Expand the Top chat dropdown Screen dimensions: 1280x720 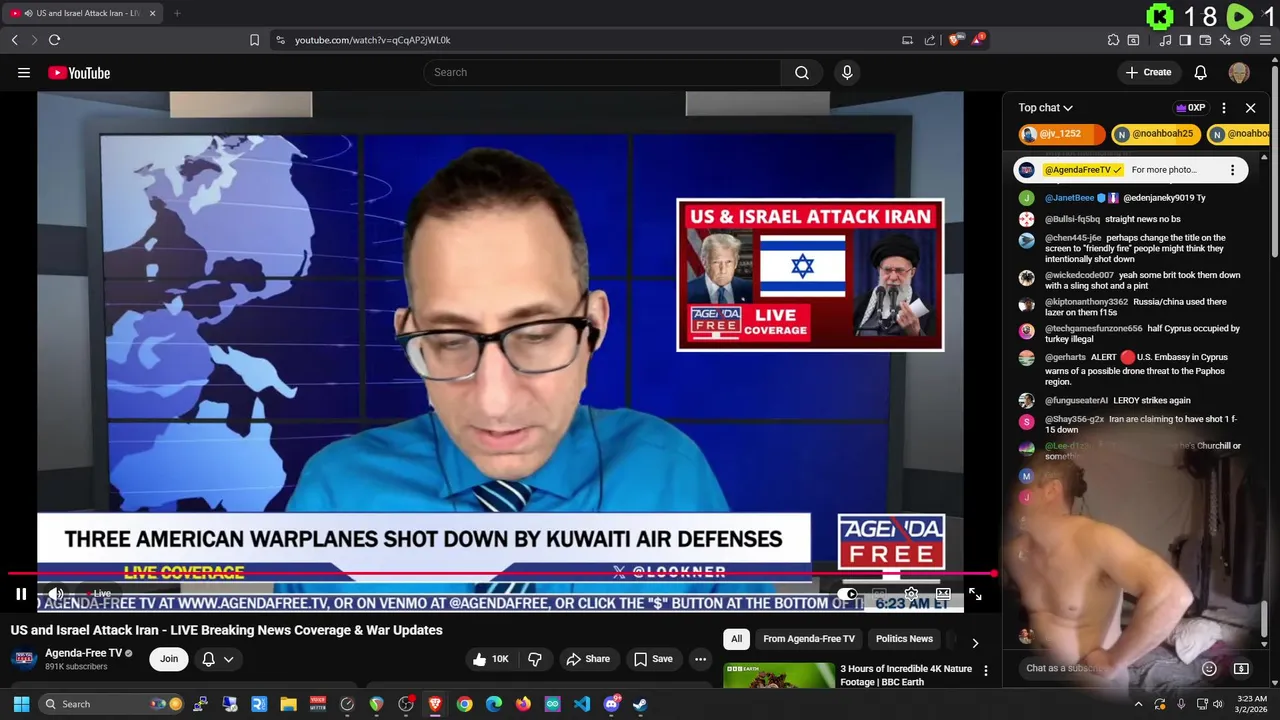1045,108
